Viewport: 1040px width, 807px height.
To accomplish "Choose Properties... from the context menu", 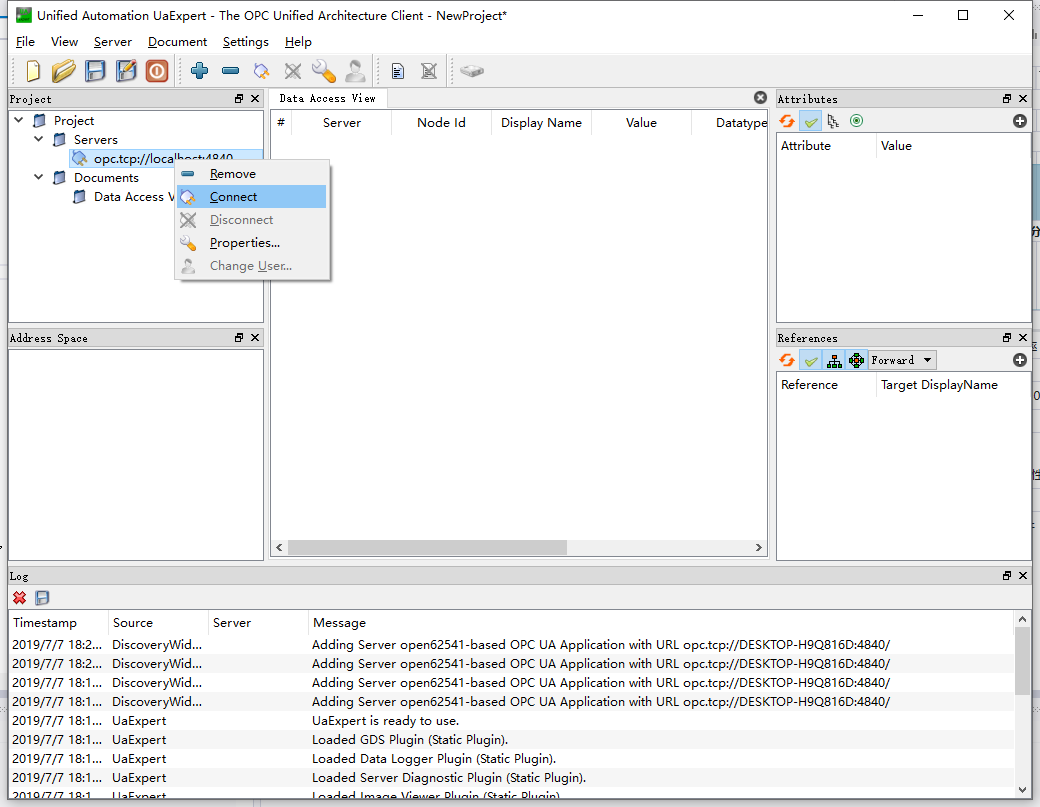I will point(252,243).
